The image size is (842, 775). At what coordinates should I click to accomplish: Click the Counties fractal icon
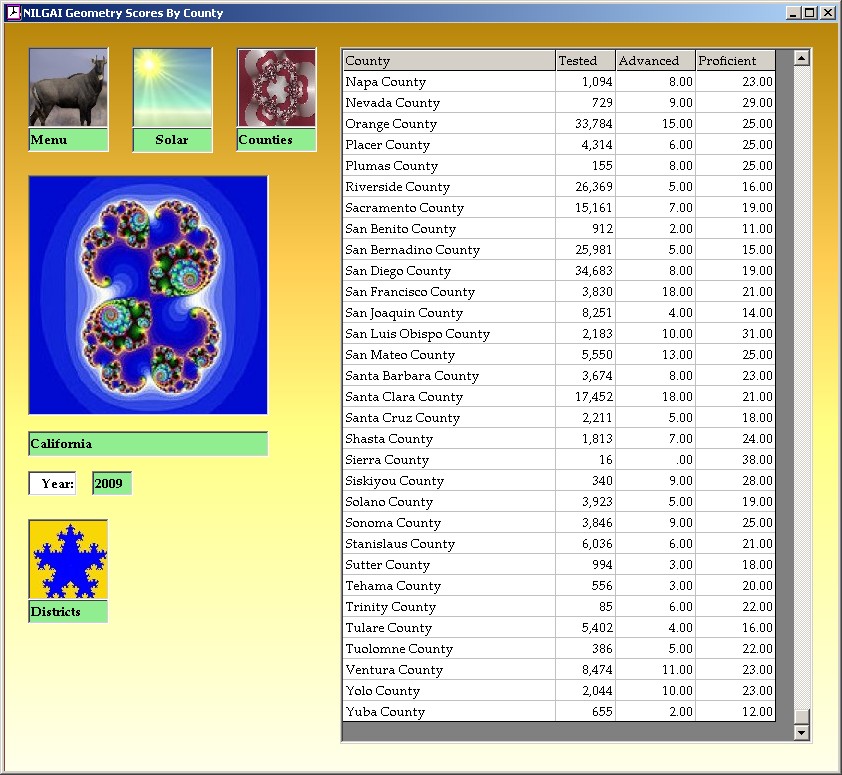tap(276, 88)
